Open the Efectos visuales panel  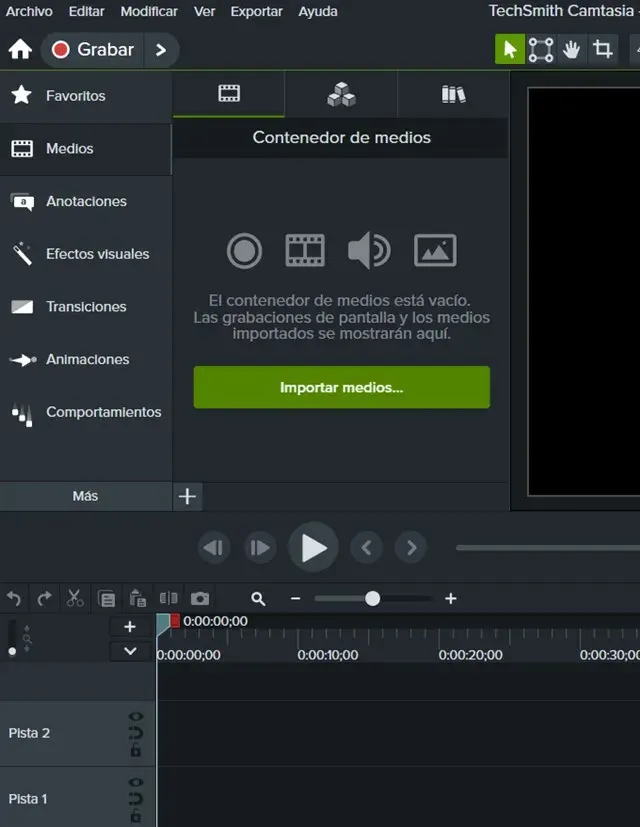coord(85,254)
